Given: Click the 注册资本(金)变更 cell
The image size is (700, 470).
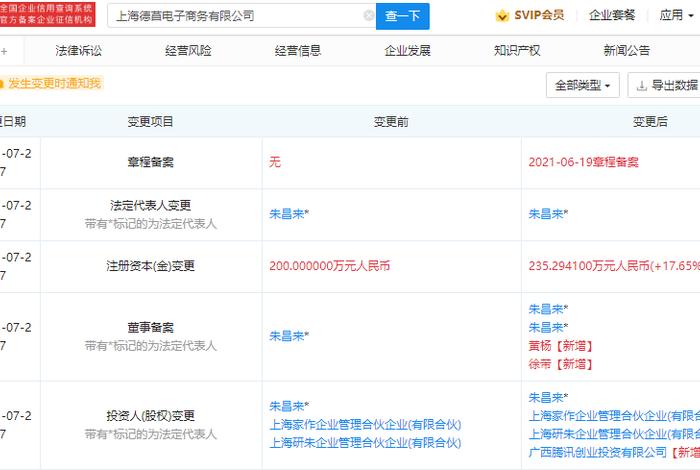Looking at the screenshot, I should (151, 266).
